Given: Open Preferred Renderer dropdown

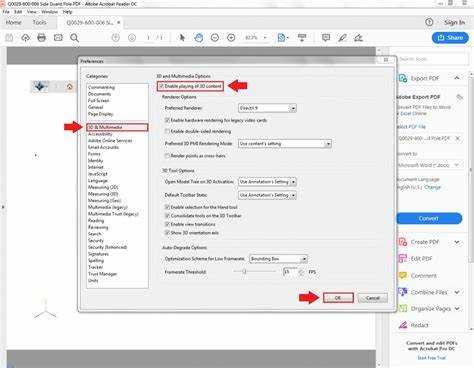Looking at the screenshot, I should pyautogui.click(x=267, y=108).
